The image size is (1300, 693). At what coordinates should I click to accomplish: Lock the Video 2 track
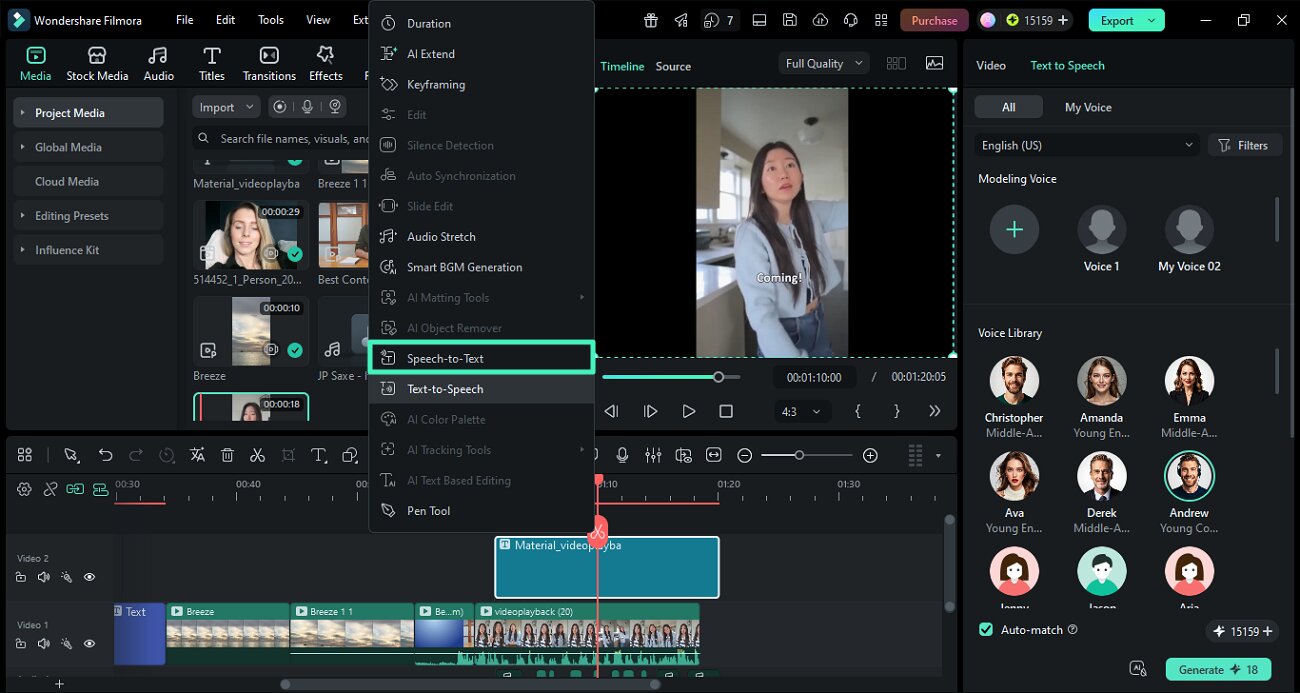click(20, 577)
